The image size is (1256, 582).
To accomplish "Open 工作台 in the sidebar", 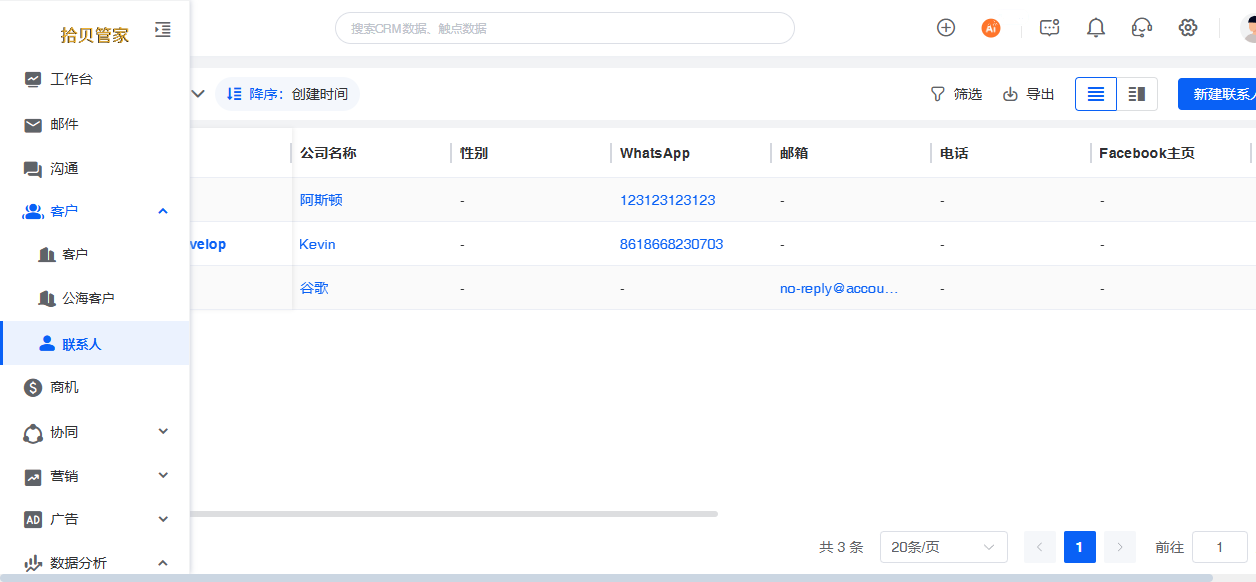I will [x=95, y=79].
